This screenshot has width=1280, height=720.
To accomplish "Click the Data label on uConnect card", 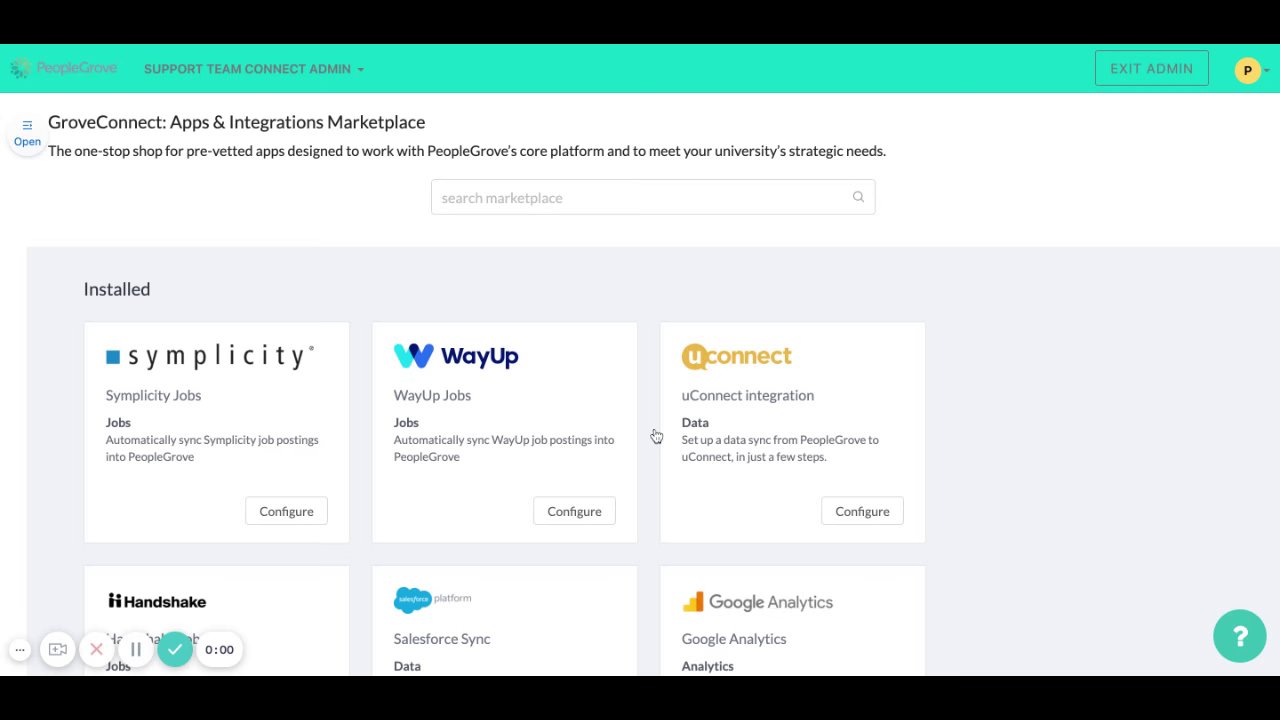I will tap(695, 422).
